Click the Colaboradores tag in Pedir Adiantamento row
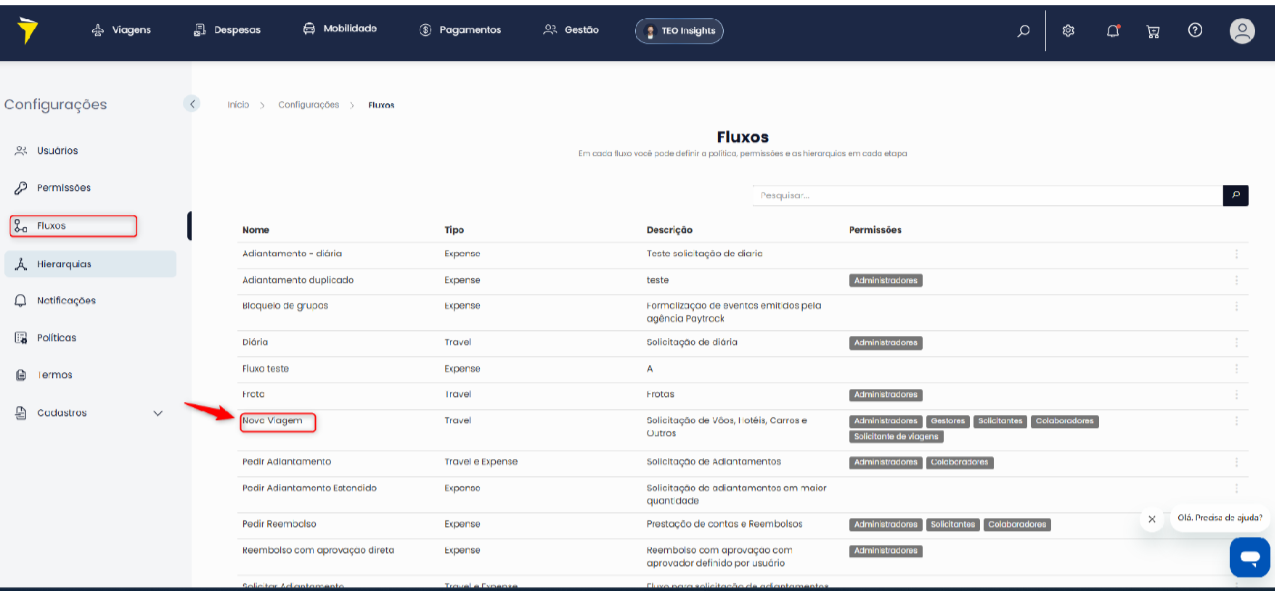 960,462
